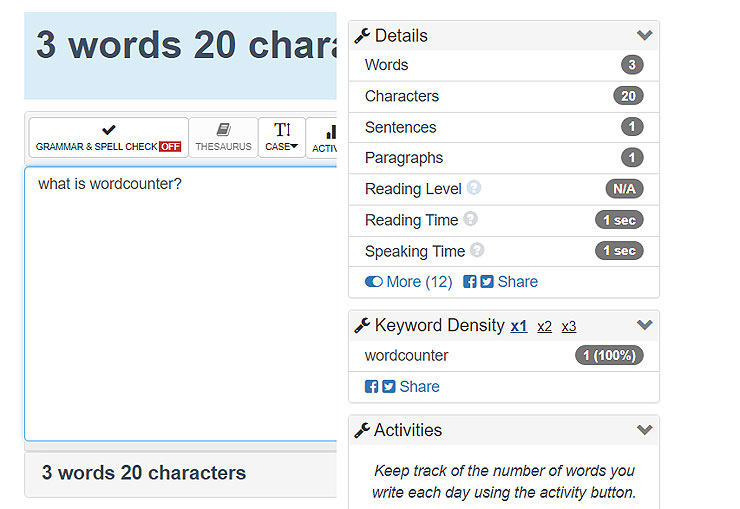The width and height of the screenshot is (740, 509).
Task: Click the wordcounter keyword row
Action: (x=504, y=356)
